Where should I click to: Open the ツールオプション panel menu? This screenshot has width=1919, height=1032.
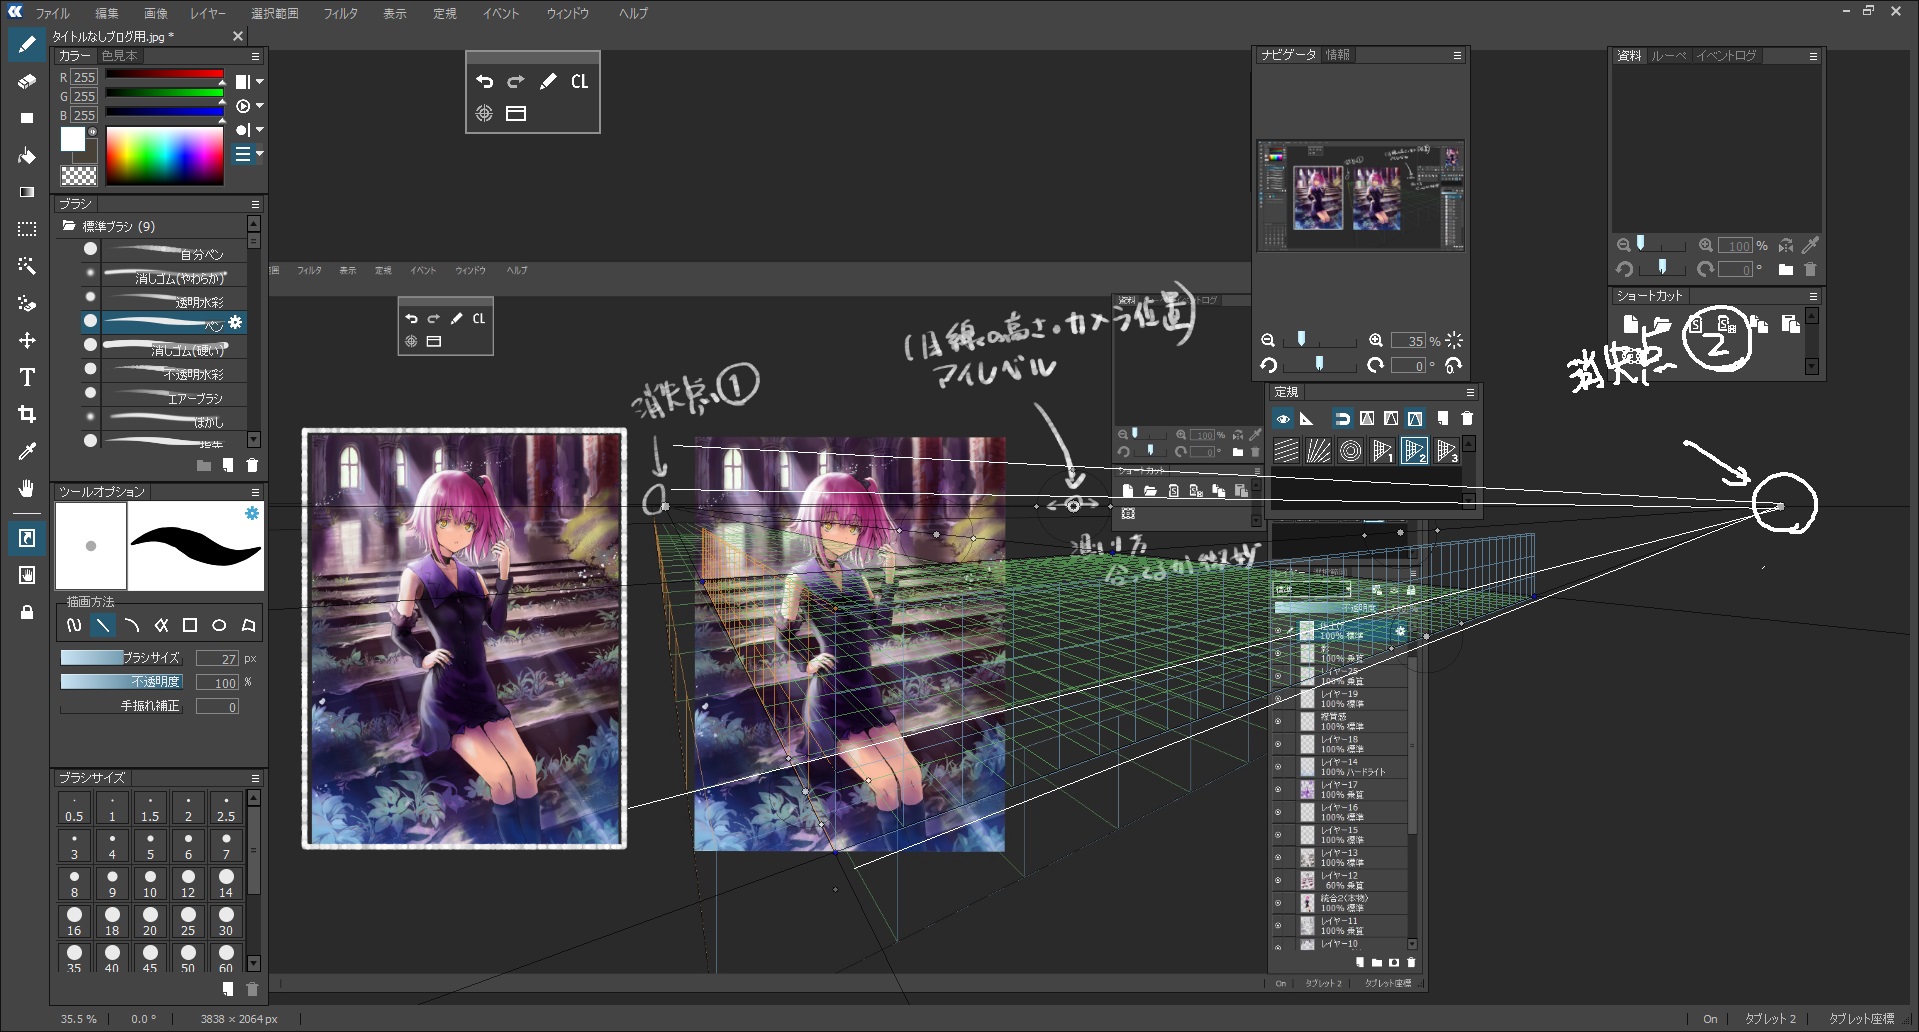point(255,492)
